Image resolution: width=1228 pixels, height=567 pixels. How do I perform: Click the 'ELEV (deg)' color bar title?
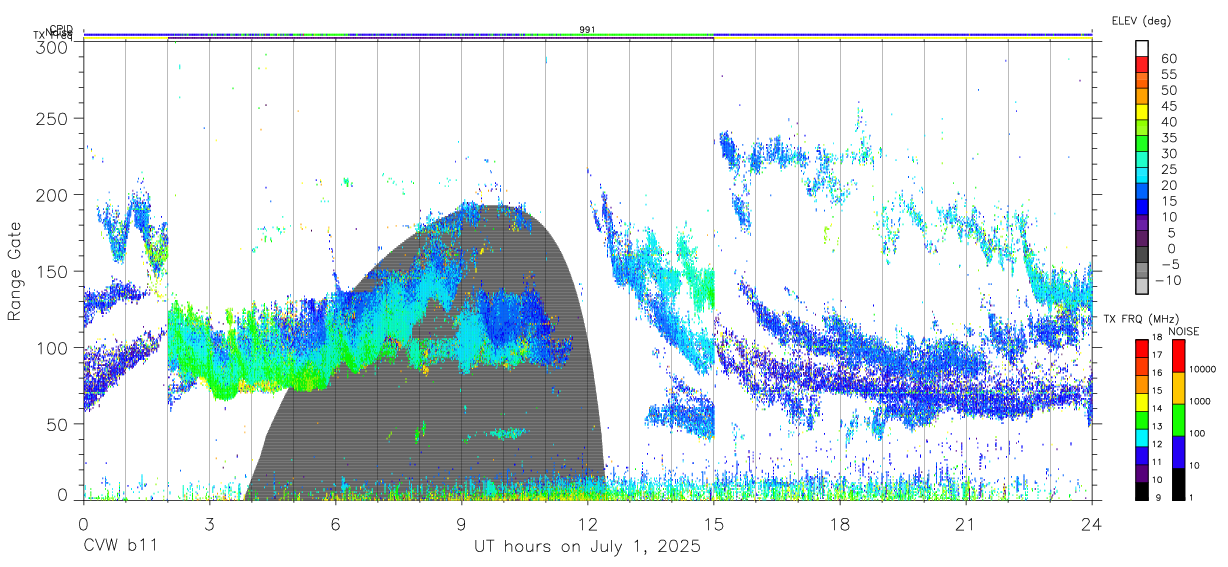click(x=1141, y=21)
